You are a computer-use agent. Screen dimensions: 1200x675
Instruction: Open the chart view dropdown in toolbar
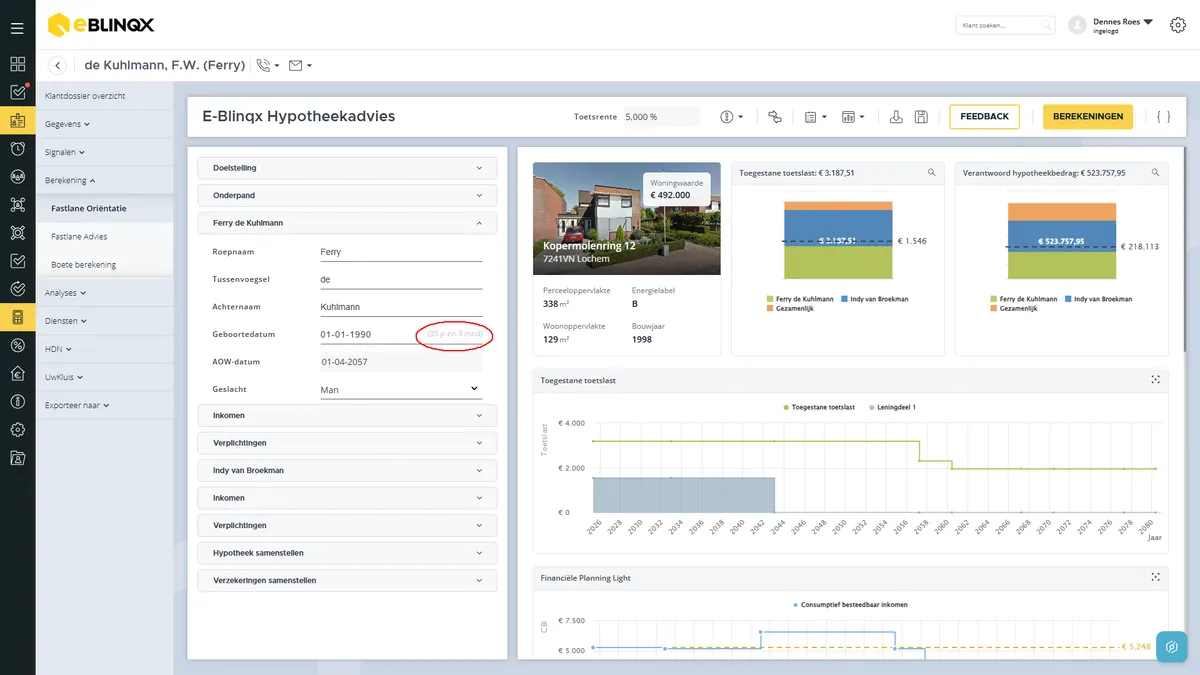pos(853,117)
